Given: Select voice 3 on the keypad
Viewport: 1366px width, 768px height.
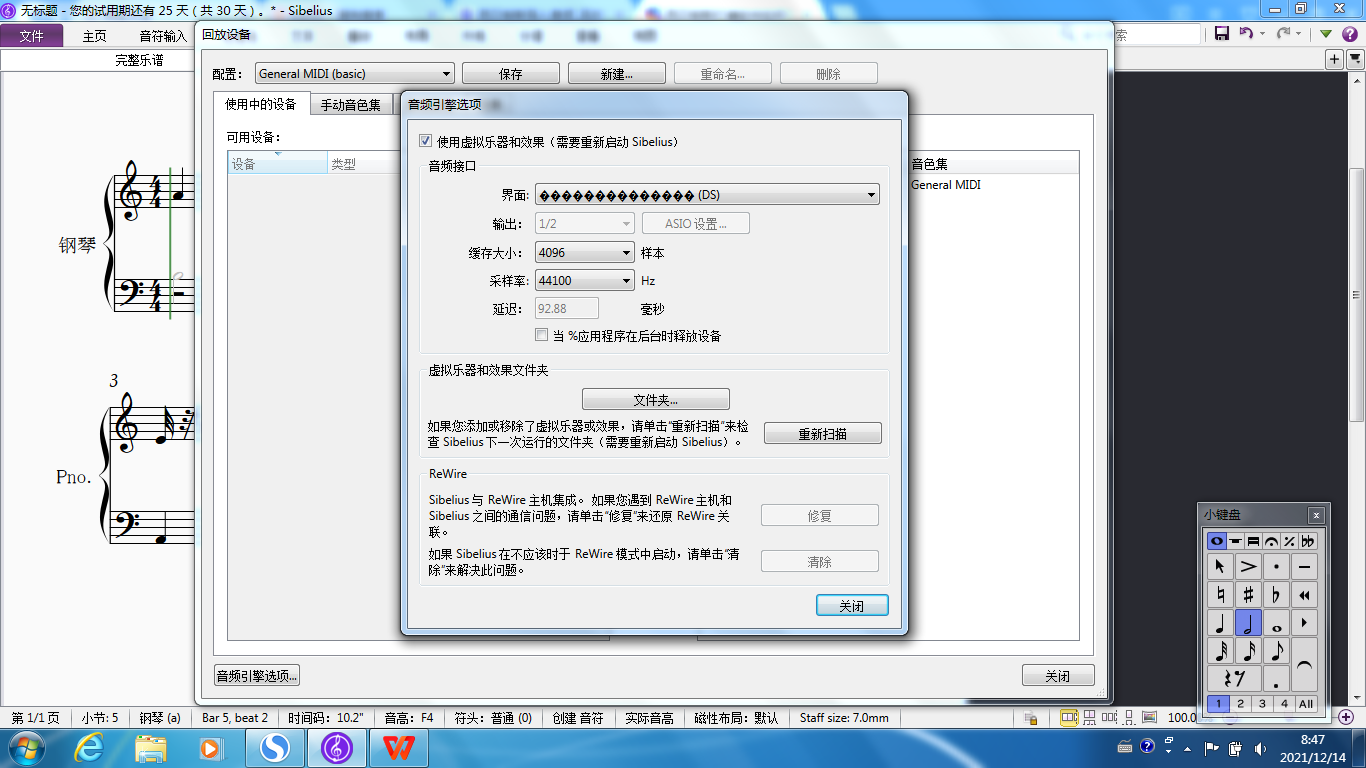Looking at the screenshot, I should [x=1262, y=703].
